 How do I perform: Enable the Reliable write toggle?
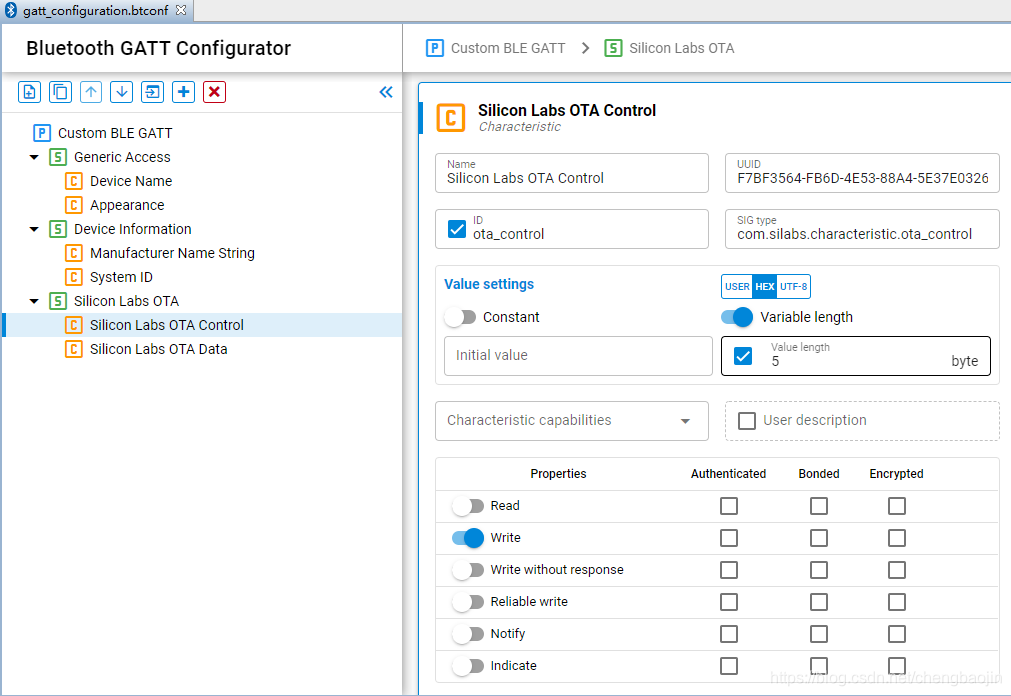468,602
